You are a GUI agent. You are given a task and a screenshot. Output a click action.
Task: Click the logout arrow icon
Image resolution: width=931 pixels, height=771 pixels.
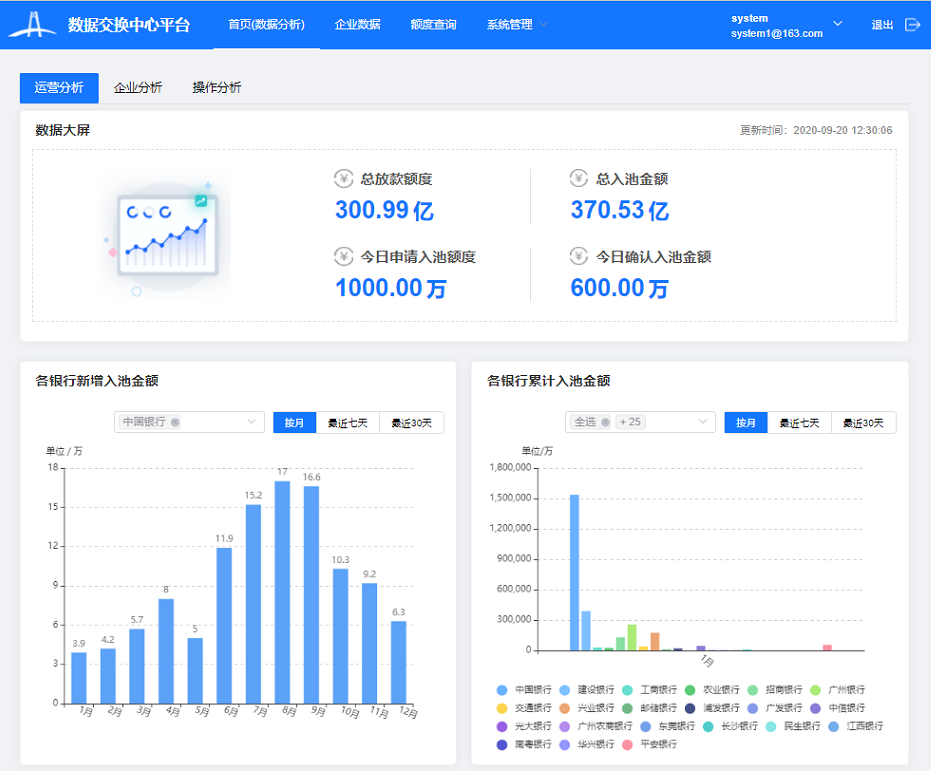(x=912, y=25)
